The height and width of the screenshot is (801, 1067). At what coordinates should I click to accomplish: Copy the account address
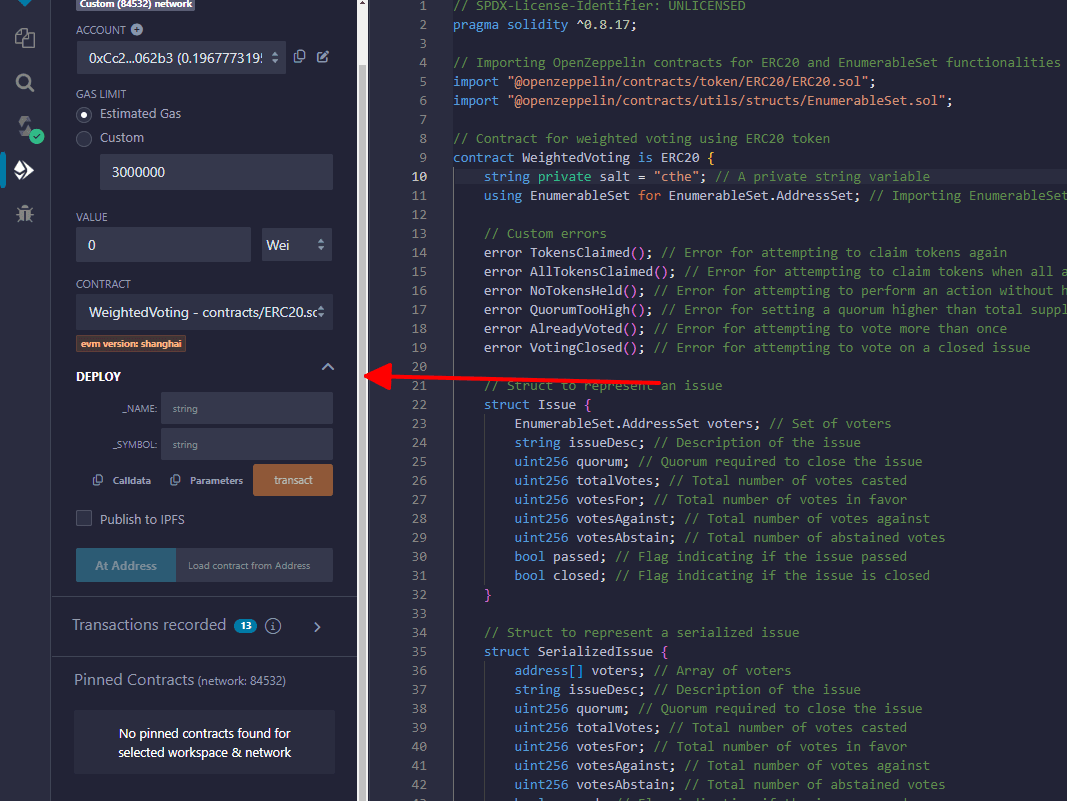coord(299,56)
